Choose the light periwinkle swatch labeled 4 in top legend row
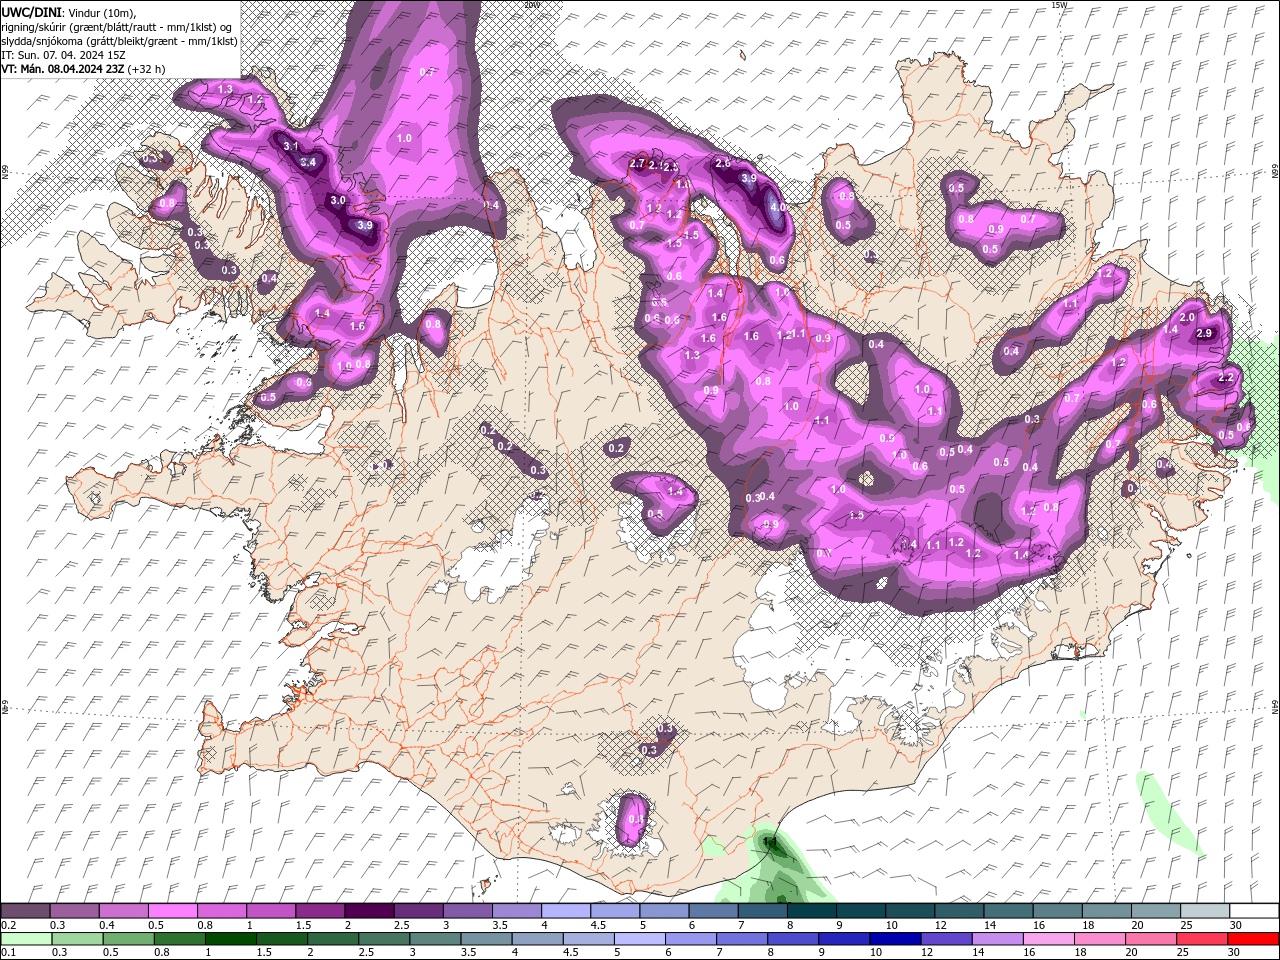This screenshot has height=960, width=1280. (564, 911)
